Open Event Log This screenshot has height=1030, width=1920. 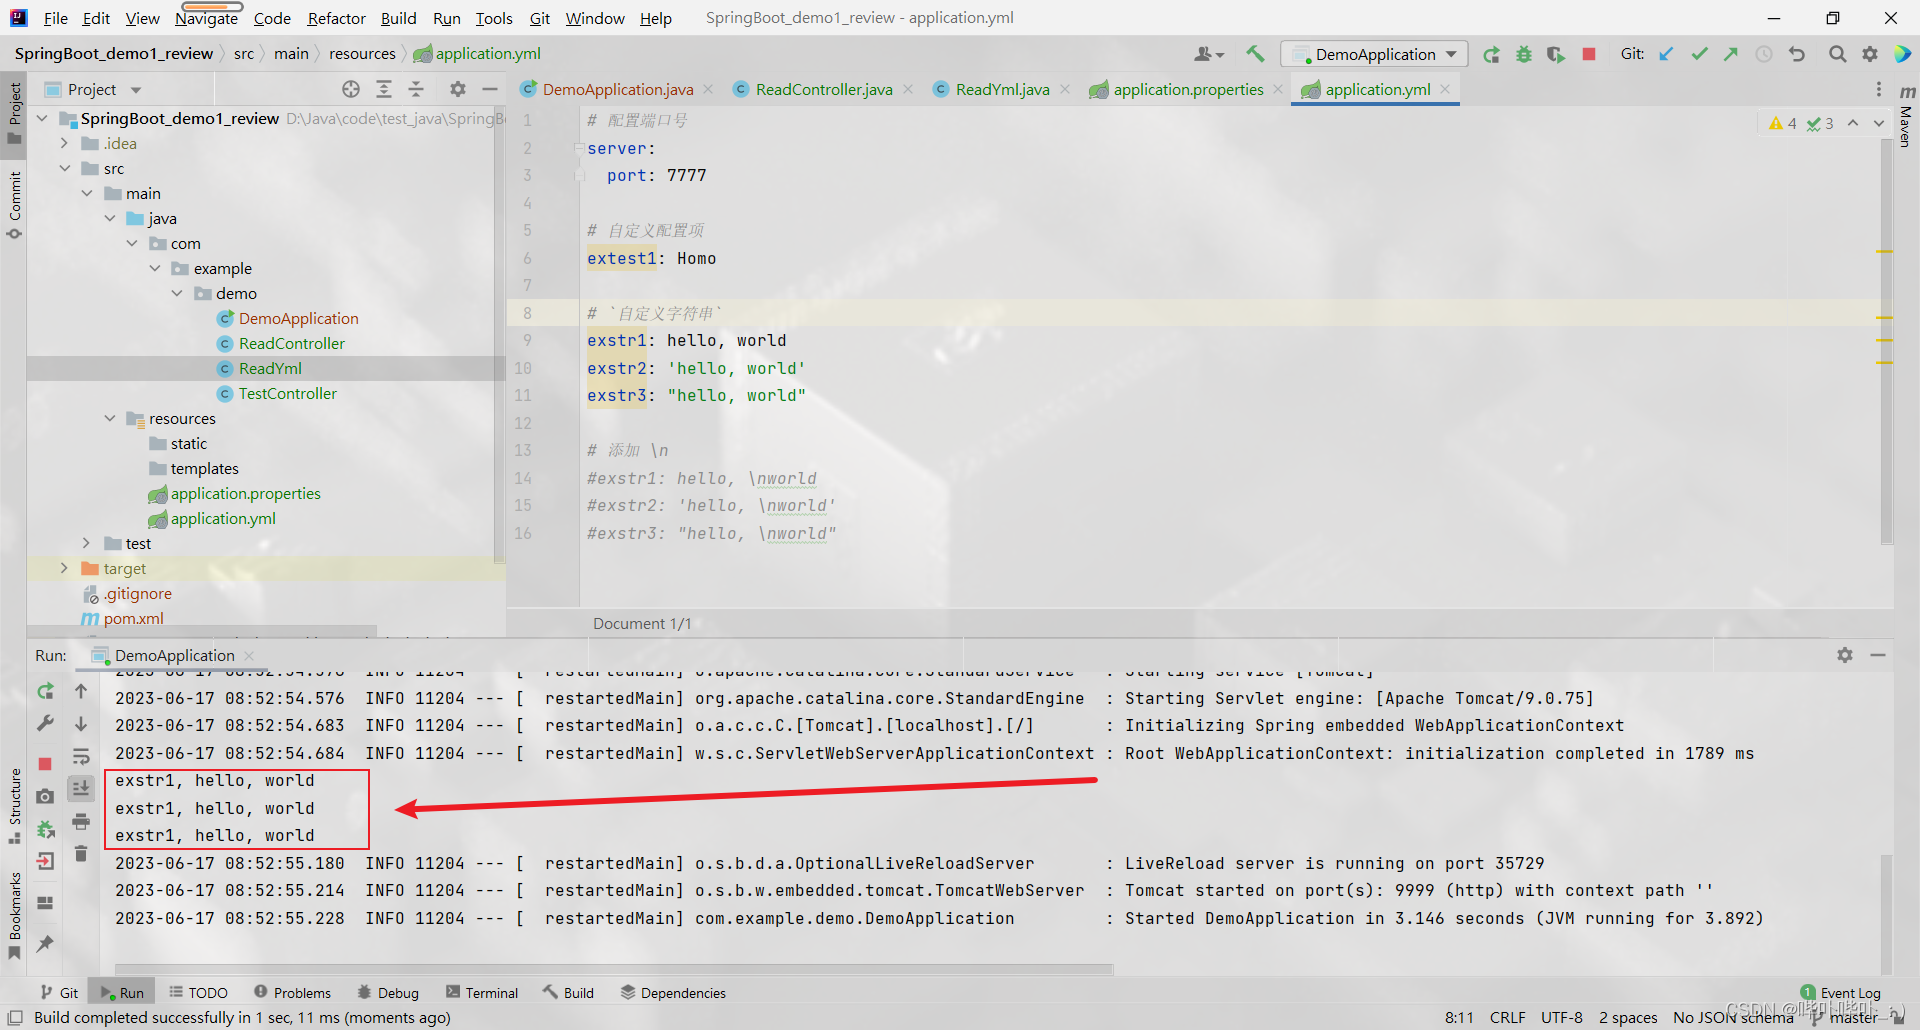(x=1840, y=993)
